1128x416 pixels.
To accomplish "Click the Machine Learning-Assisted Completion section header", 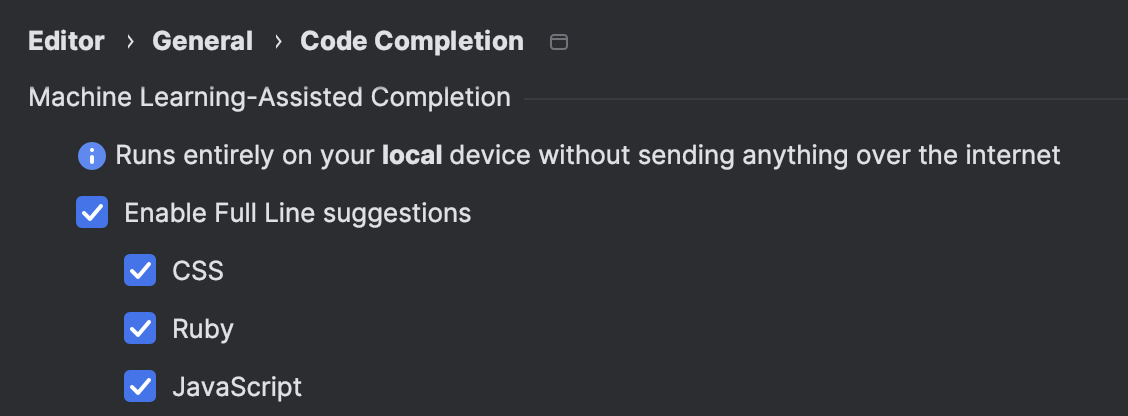I will tap(269, 98).
